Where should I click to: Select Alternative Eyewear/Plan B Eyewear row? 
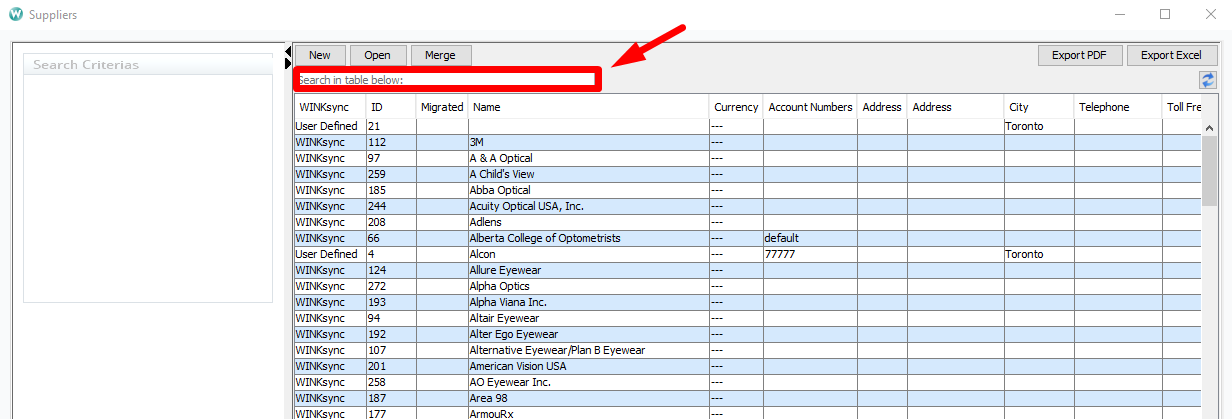point(748,350)
